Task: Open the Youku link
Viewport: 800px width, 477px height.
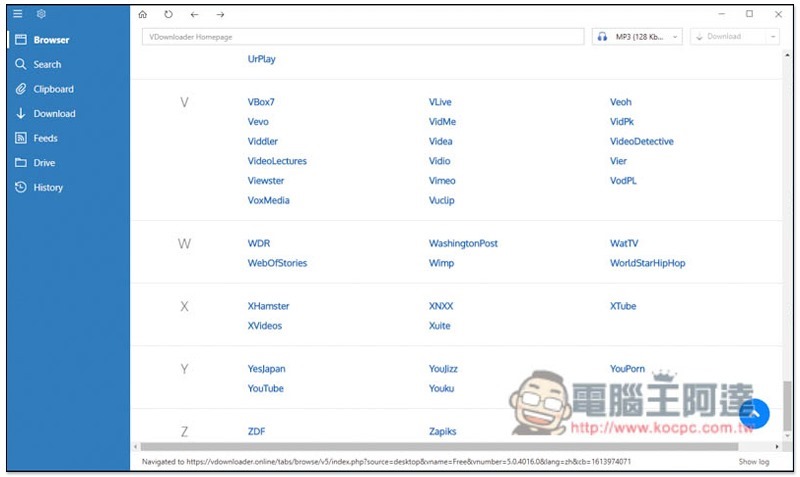Action: tap(441, 389)
